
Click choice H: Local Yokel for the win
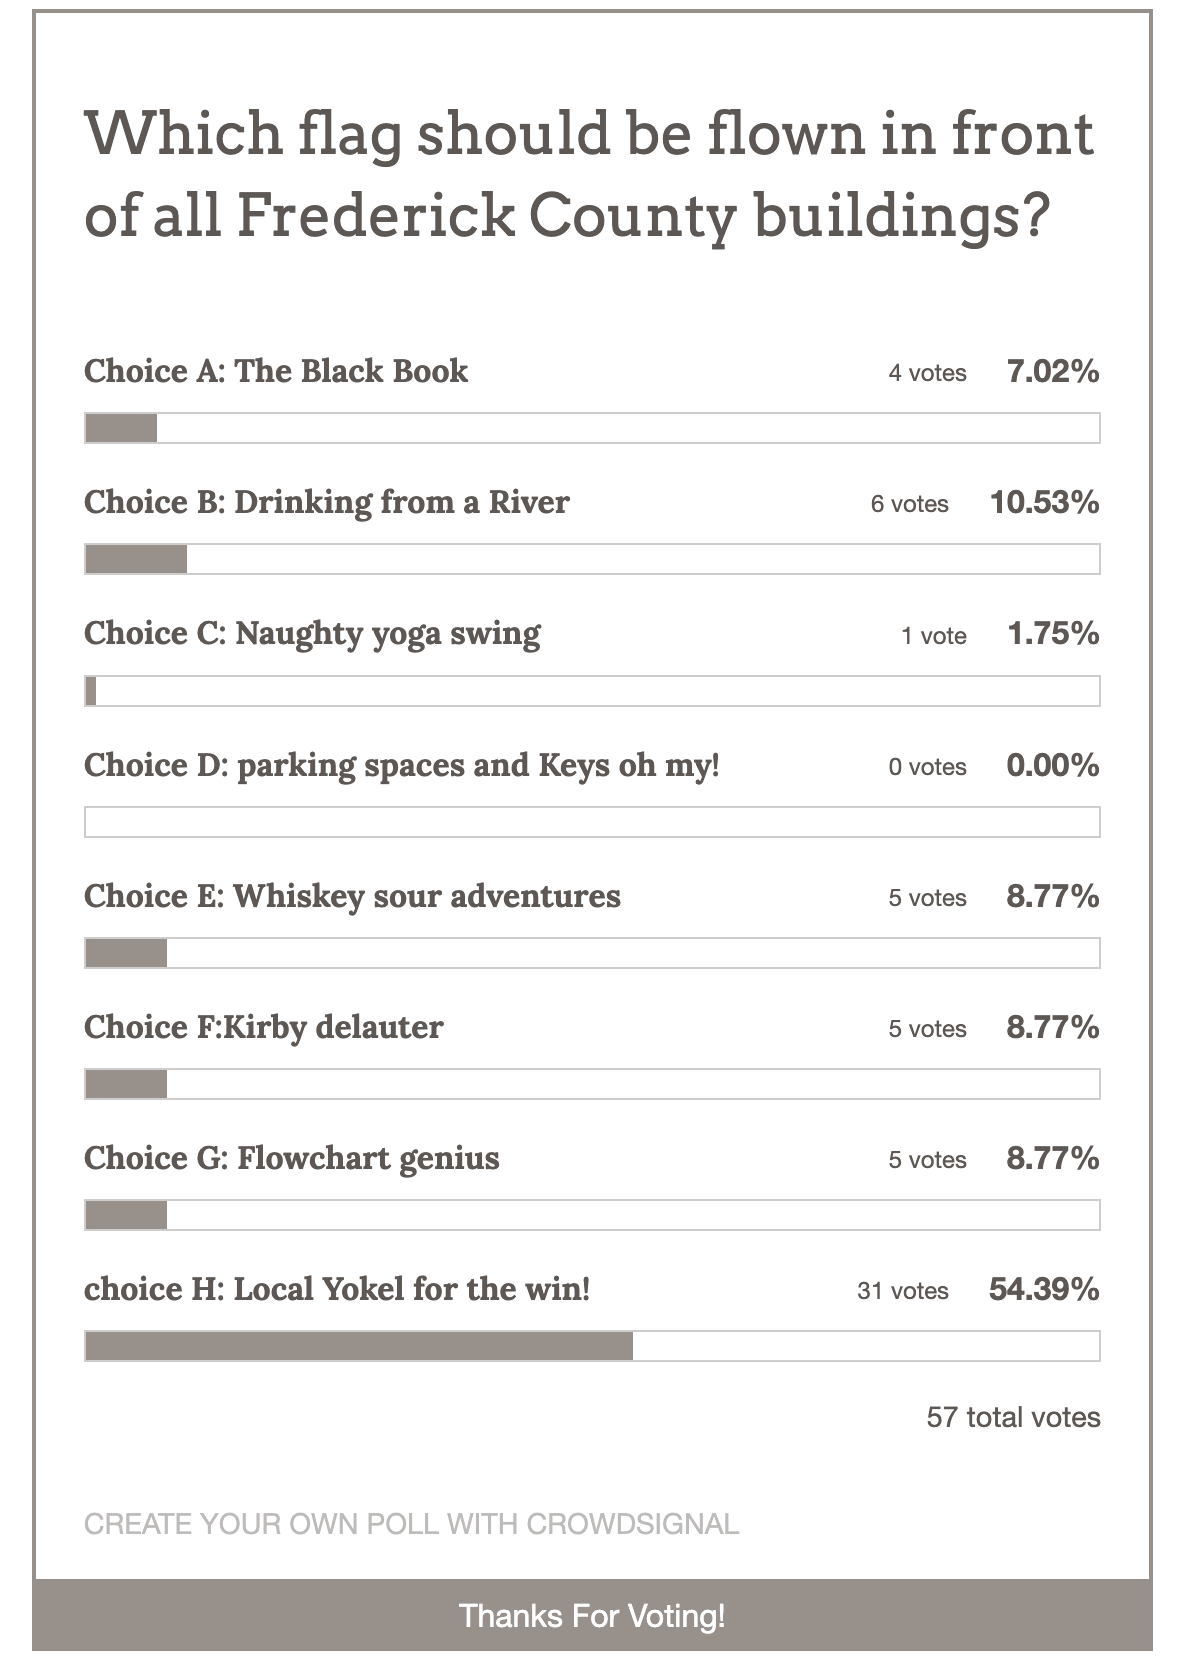337,1289
